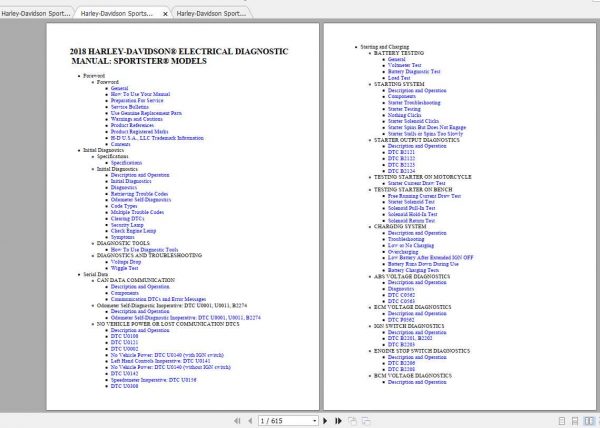Open the Overcharging link
The width and height of the screenshot is (600, 428).
[403, 252]
